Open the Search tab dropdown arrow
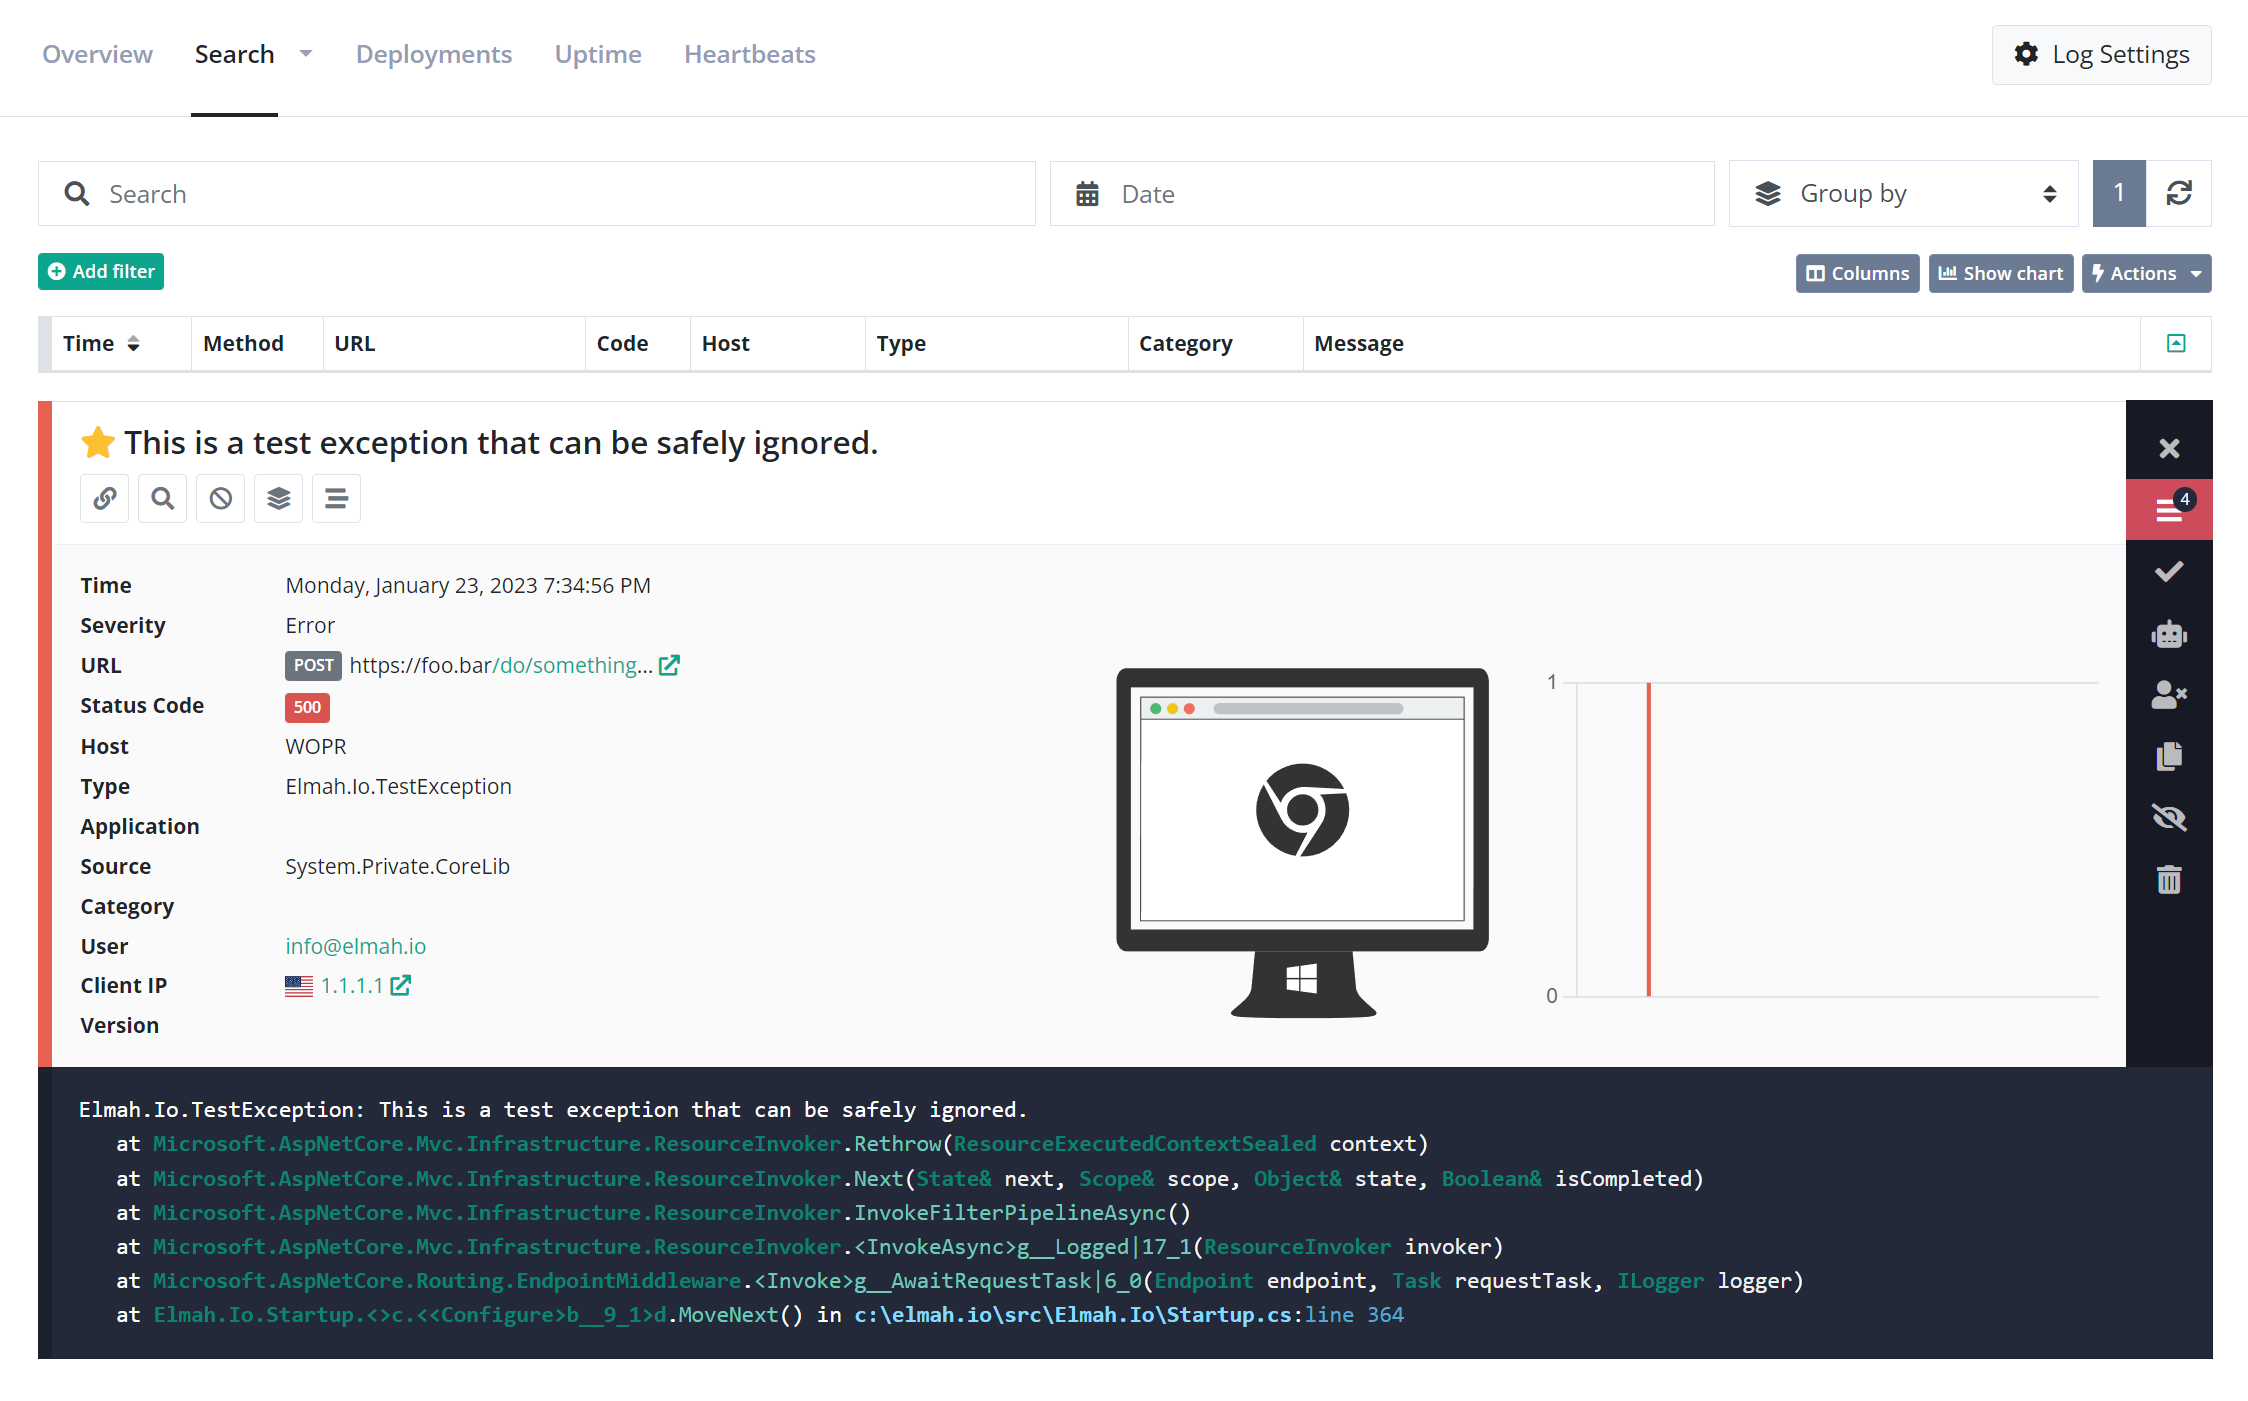This screenshot has height=1401, width=2248. 306,54
